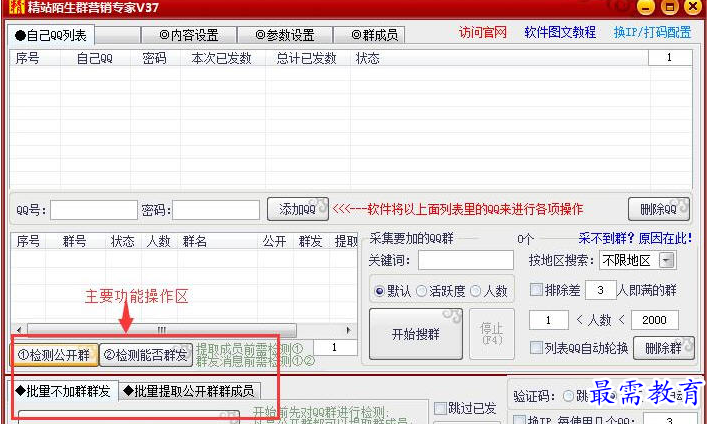Enable the 列表QQ自动轮换 checkbox
The height and width of the screenshot is (424, 711).
coord(536,348)
